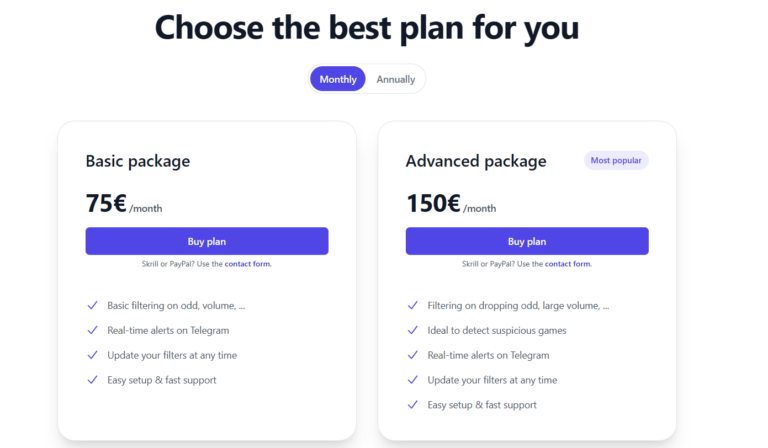Open contact form link under Advanced package

pos(567,264)
